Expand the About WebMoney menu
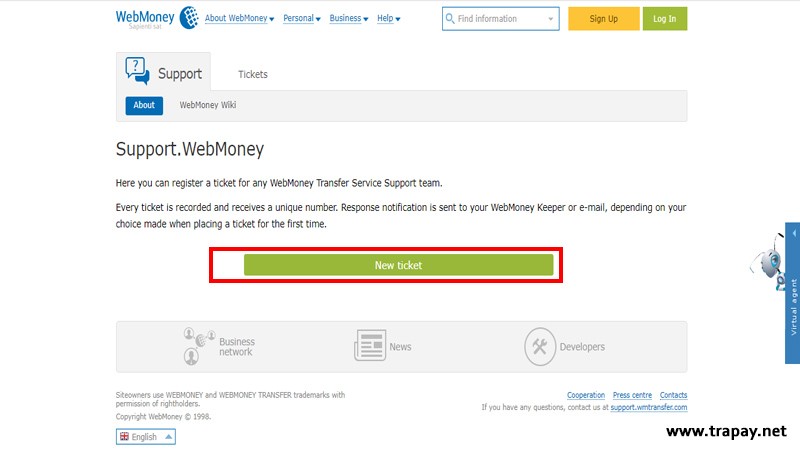800x450 pixels. pyautogui.click(x=240, y=19)
